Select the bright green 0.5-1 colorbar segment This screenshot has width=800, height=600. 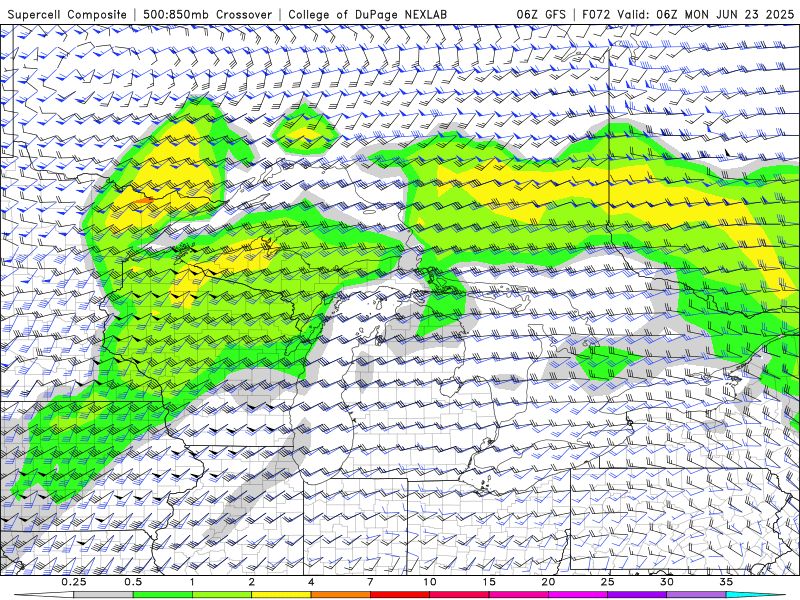click(x=163, y=595)
